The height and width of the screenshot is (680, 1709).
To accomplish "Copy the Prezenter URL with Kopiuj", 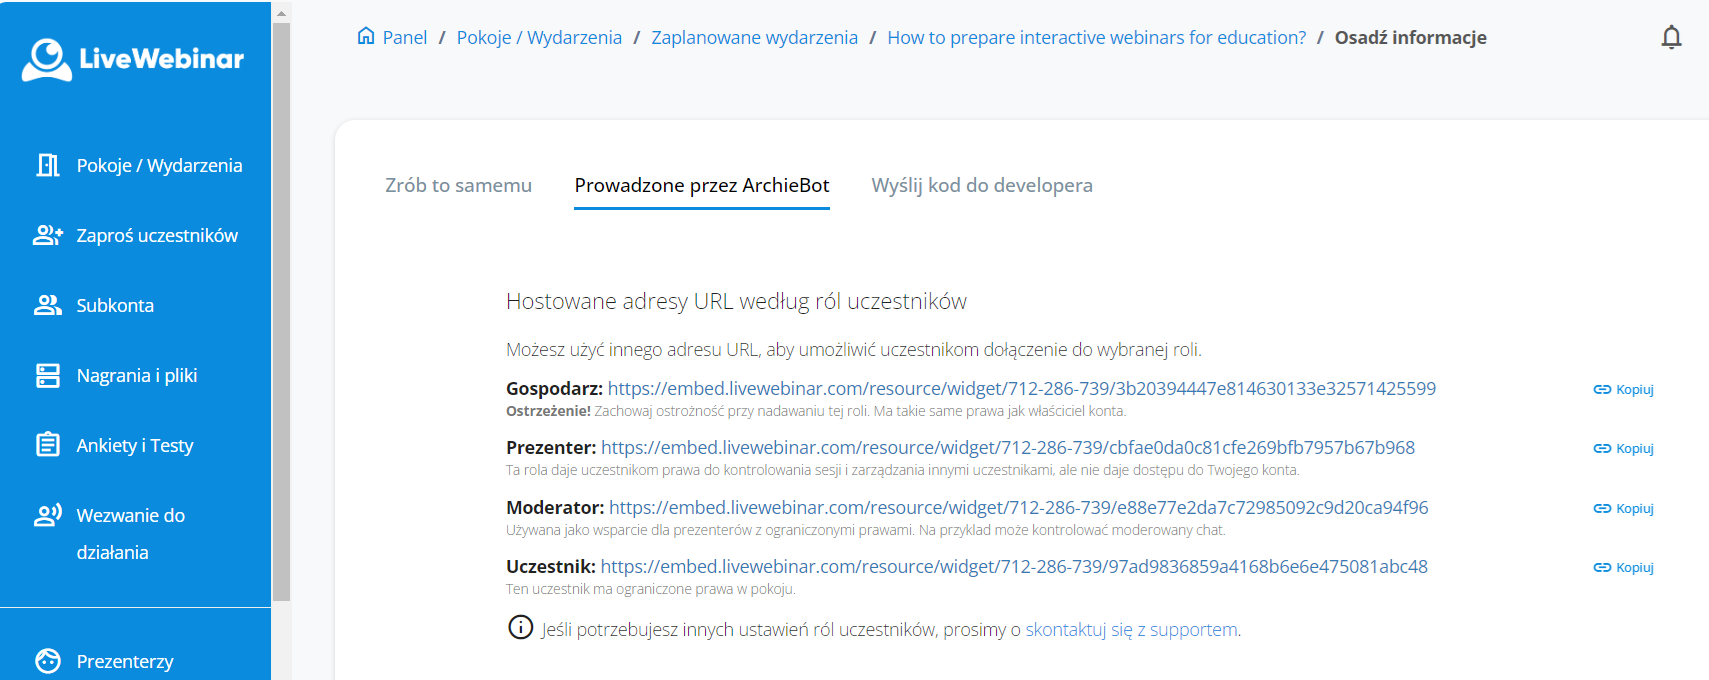I will point(1623,448).
